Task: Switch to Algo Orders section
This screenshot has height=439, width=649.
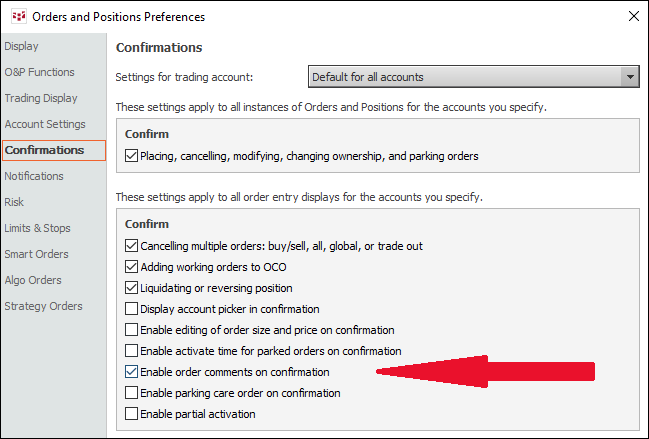Action: pyautogui.click(x=33, y=280)
